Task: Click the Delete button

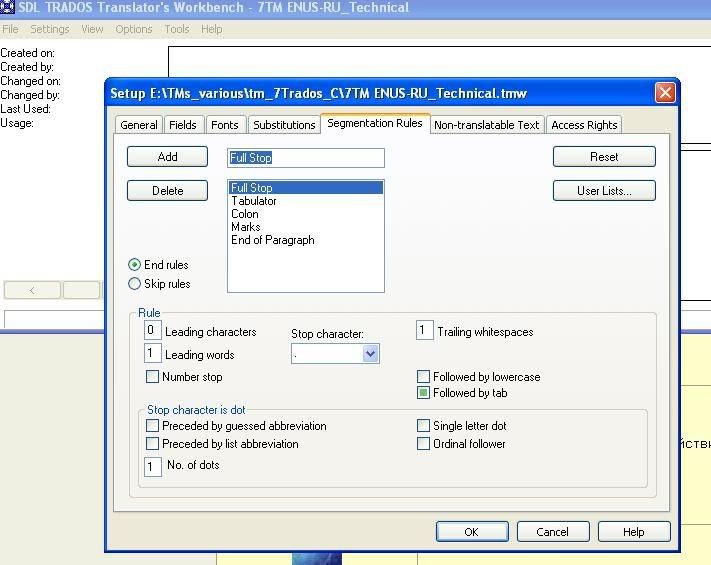Action: tap(167, 190)
